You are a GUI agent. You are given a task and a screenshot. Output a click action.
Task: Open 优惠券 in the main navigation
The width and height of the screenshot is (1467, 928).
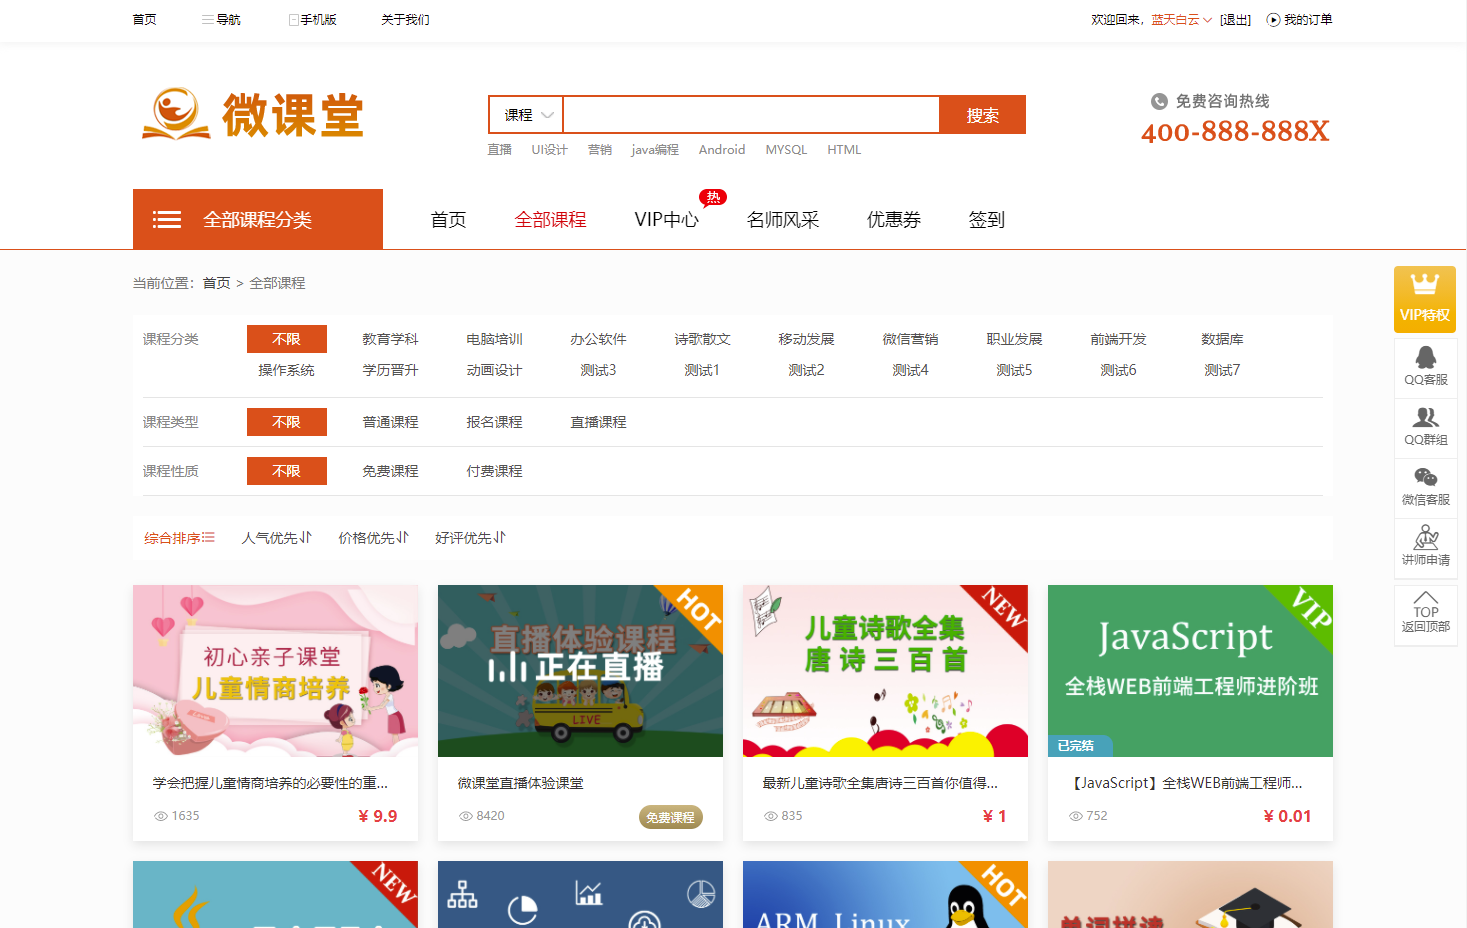893,220
